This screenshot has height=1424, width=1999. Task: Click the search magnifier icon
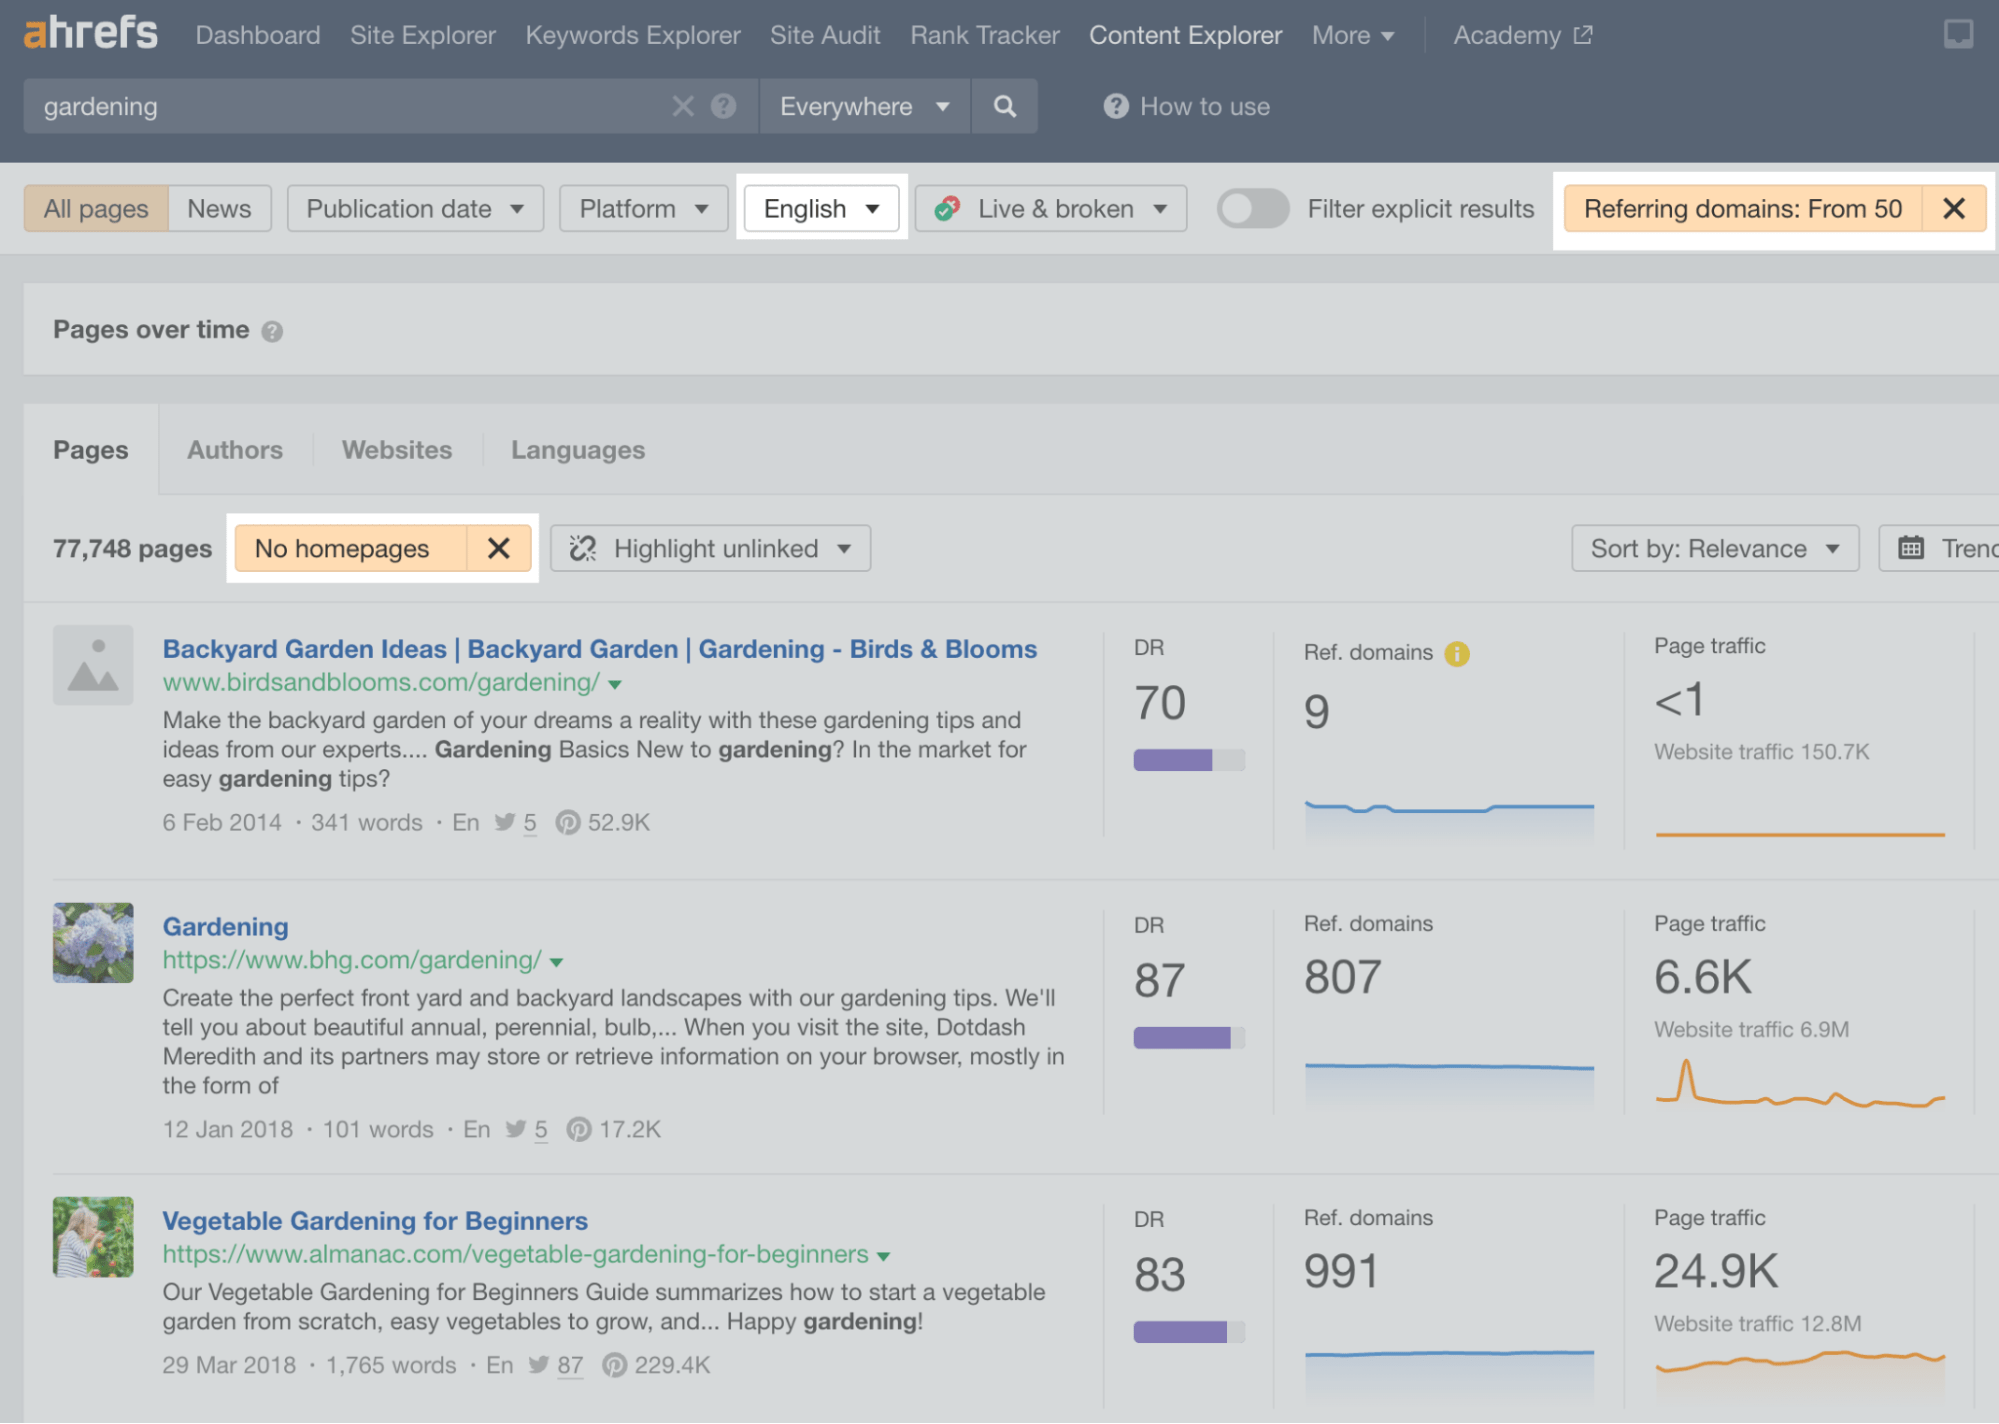tap(1003, 105)
